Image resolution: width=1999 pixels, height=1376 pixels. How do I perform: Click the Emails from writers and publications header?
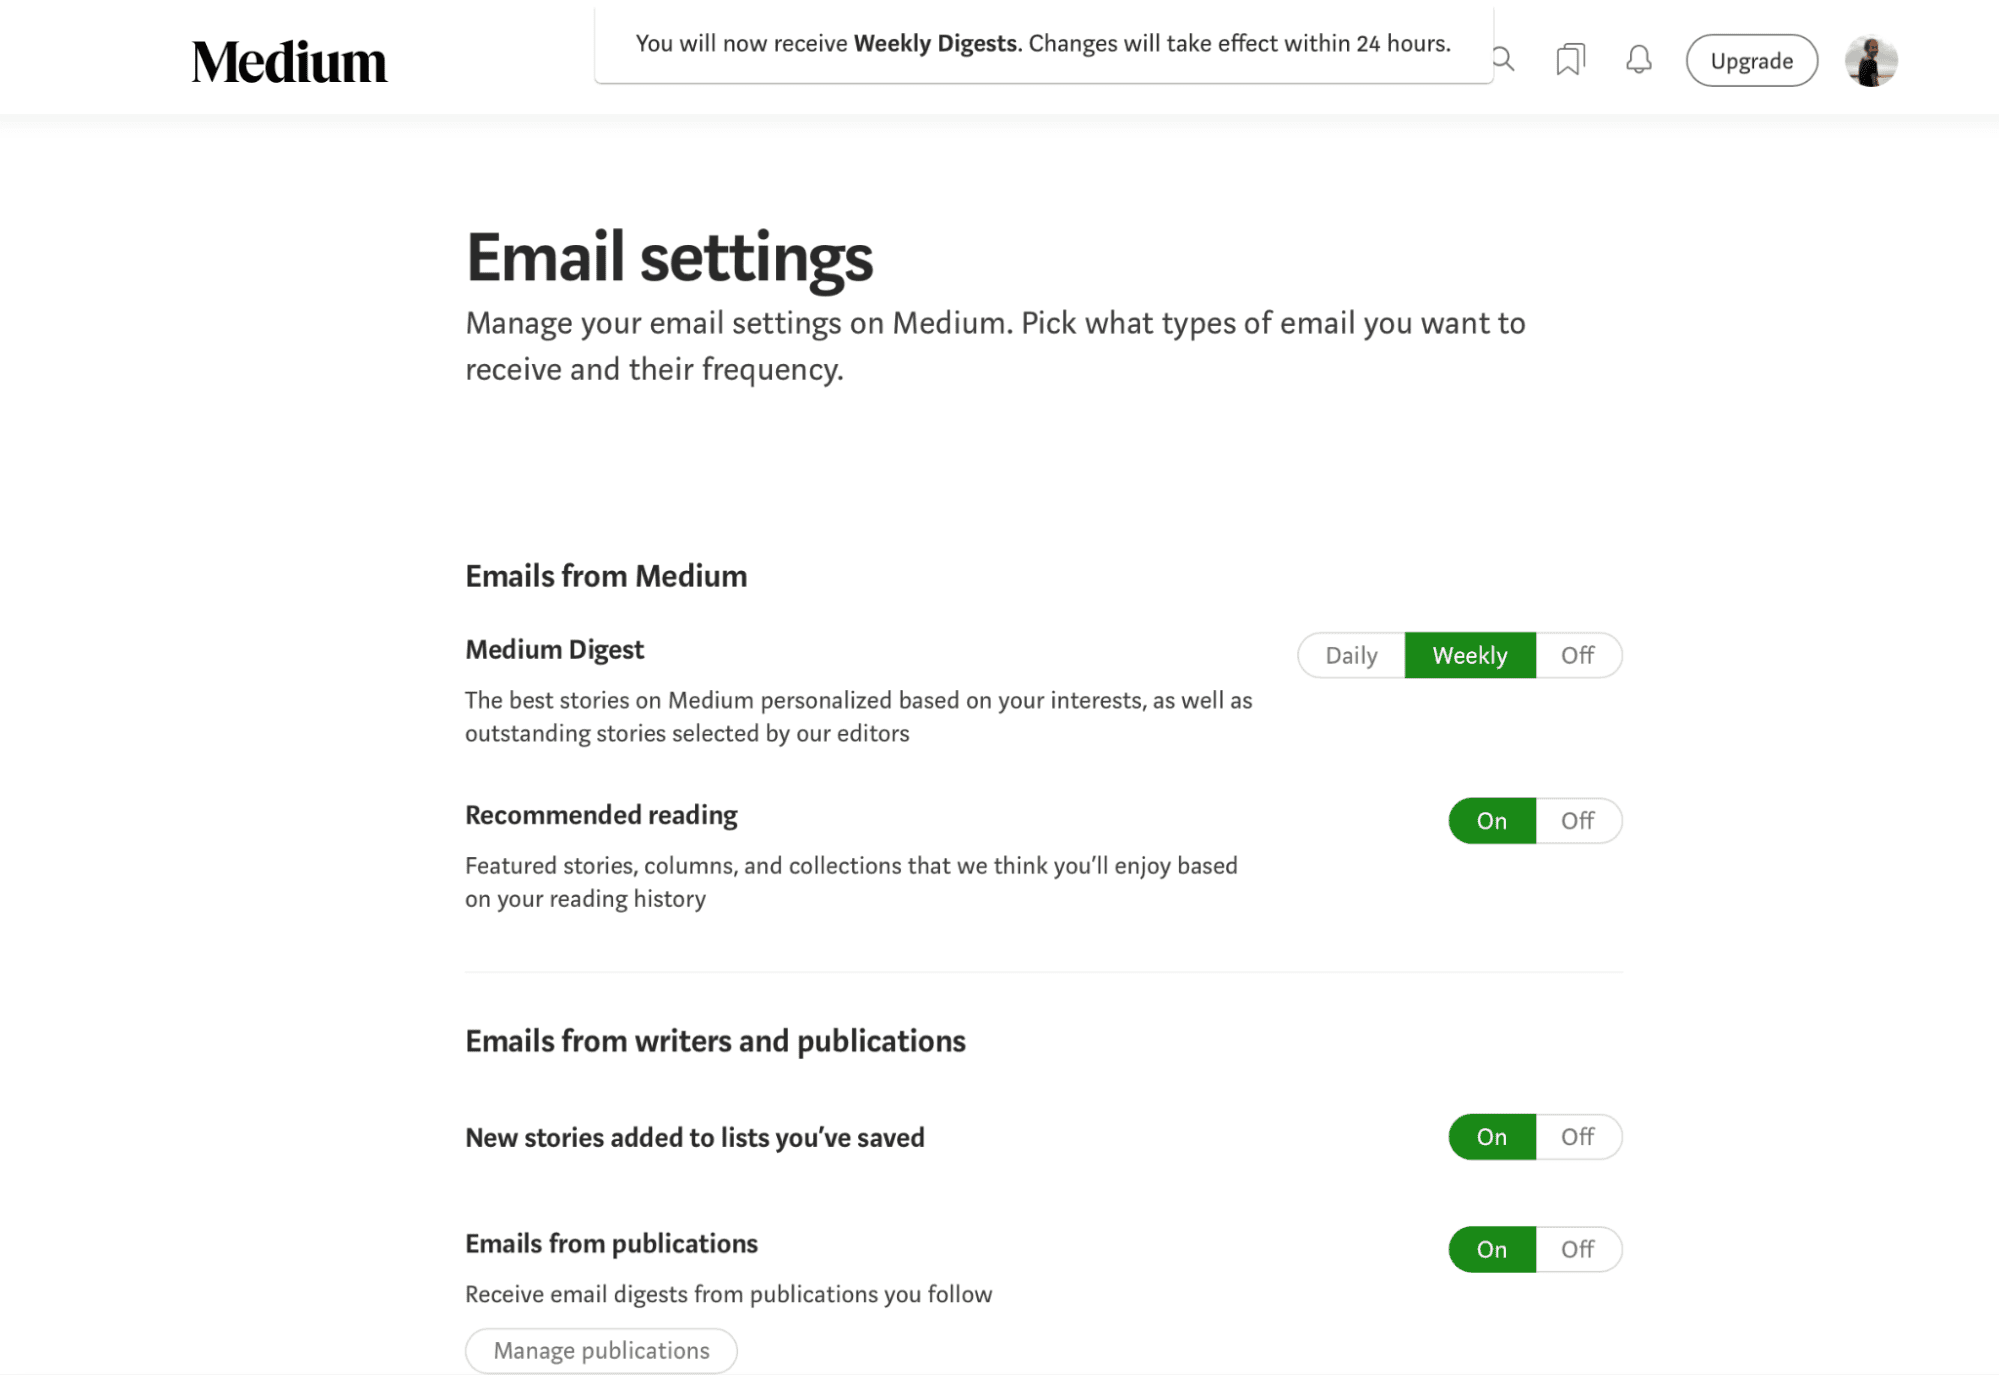coord(714,1040)
